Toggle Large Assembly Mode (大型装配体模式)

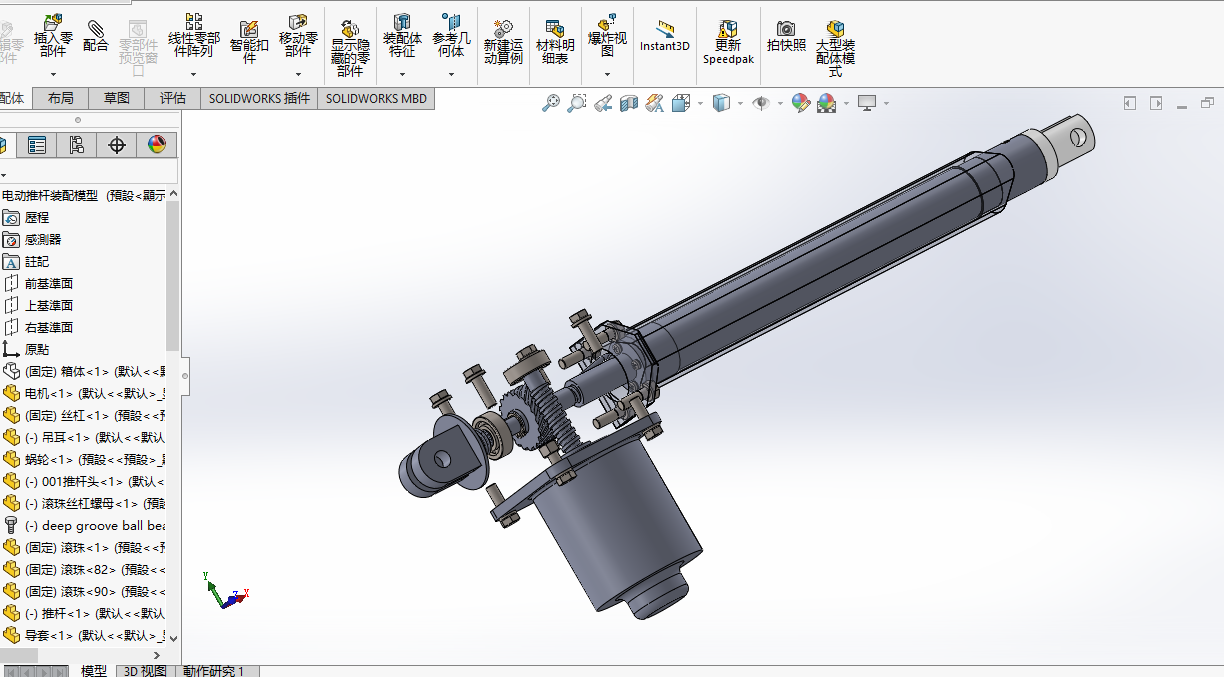pyautogui.click(x=835, y=49)
